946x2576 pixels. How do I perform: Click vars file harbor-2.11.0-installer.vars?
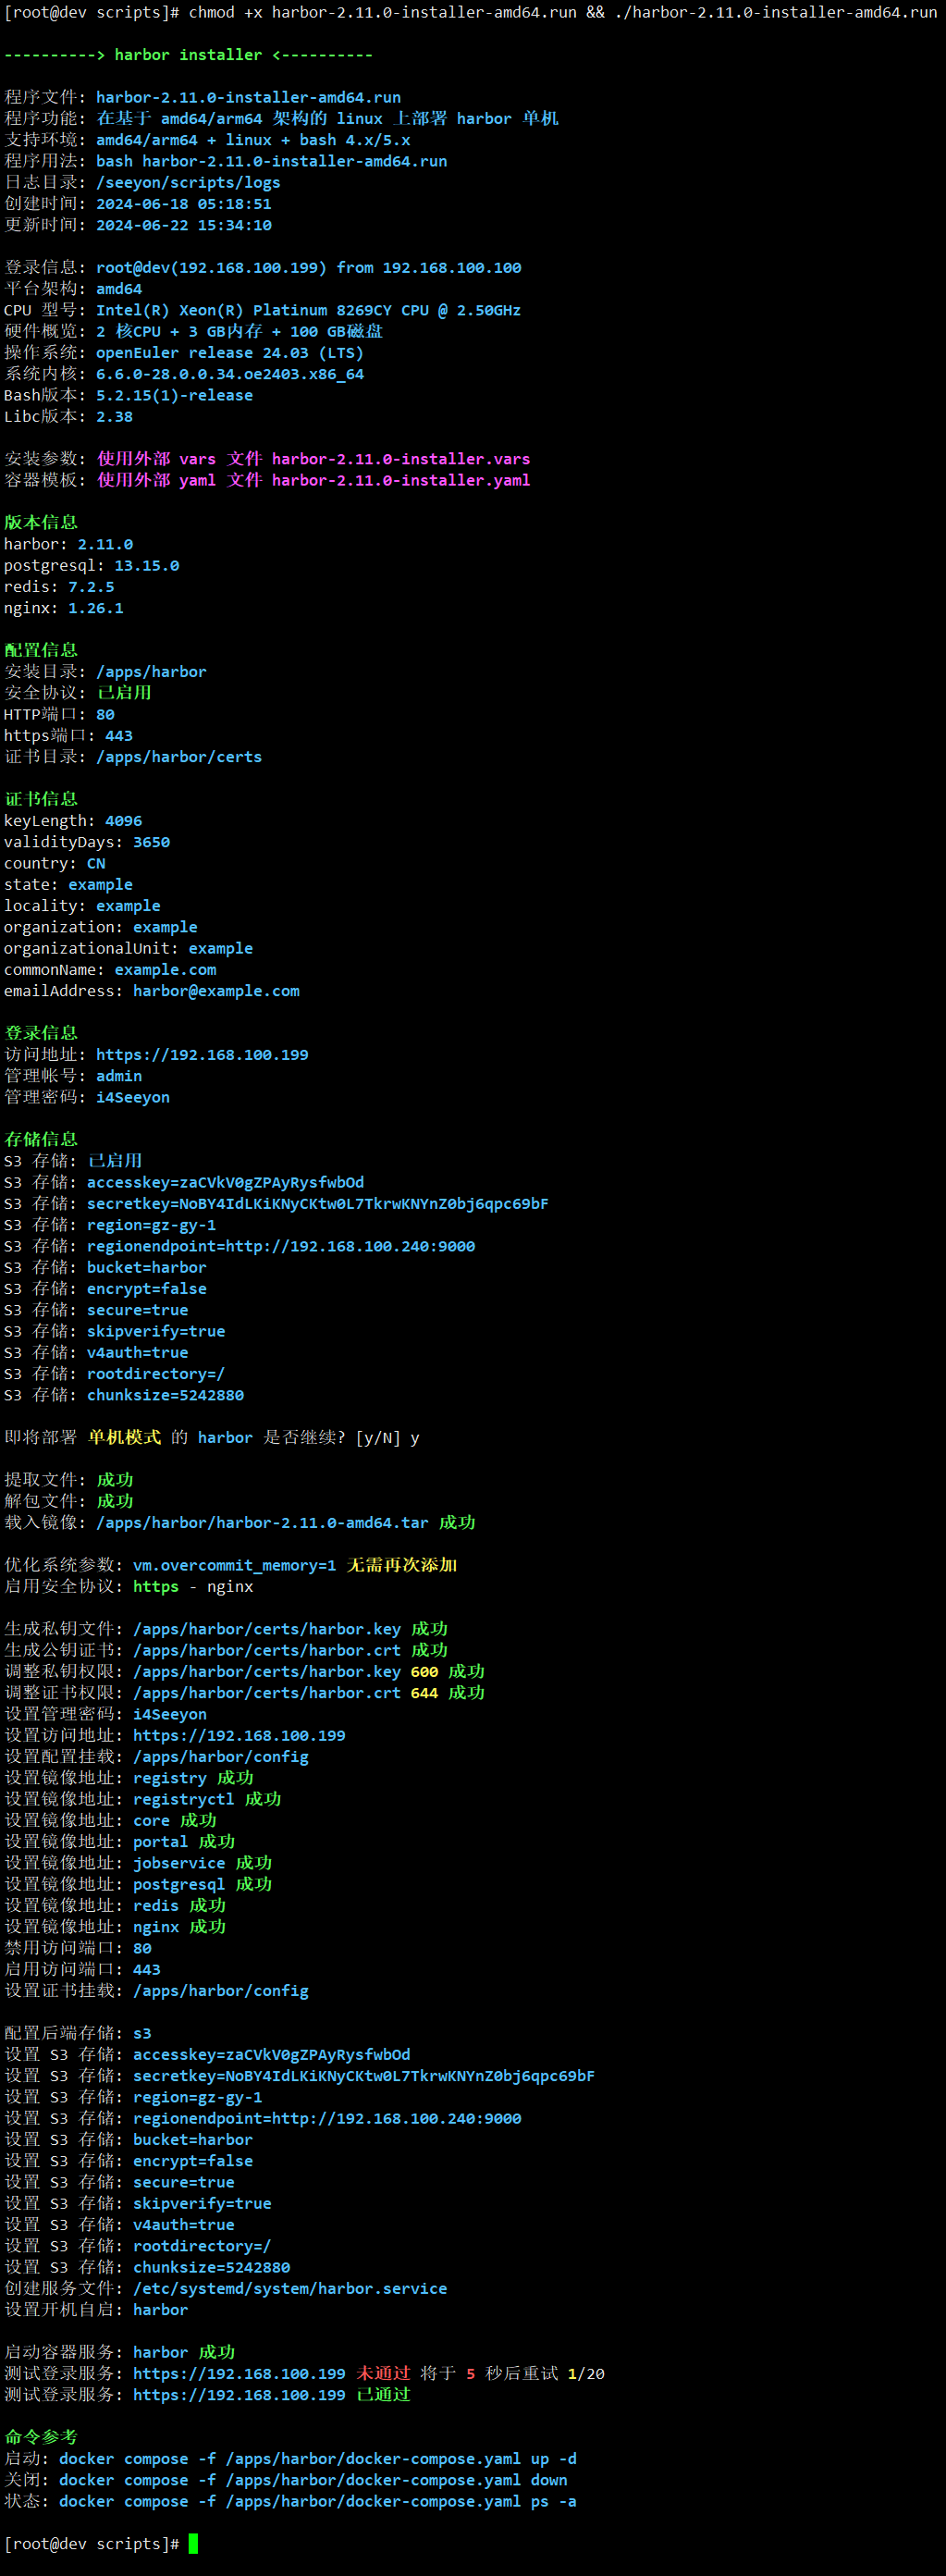click(401, 459)
